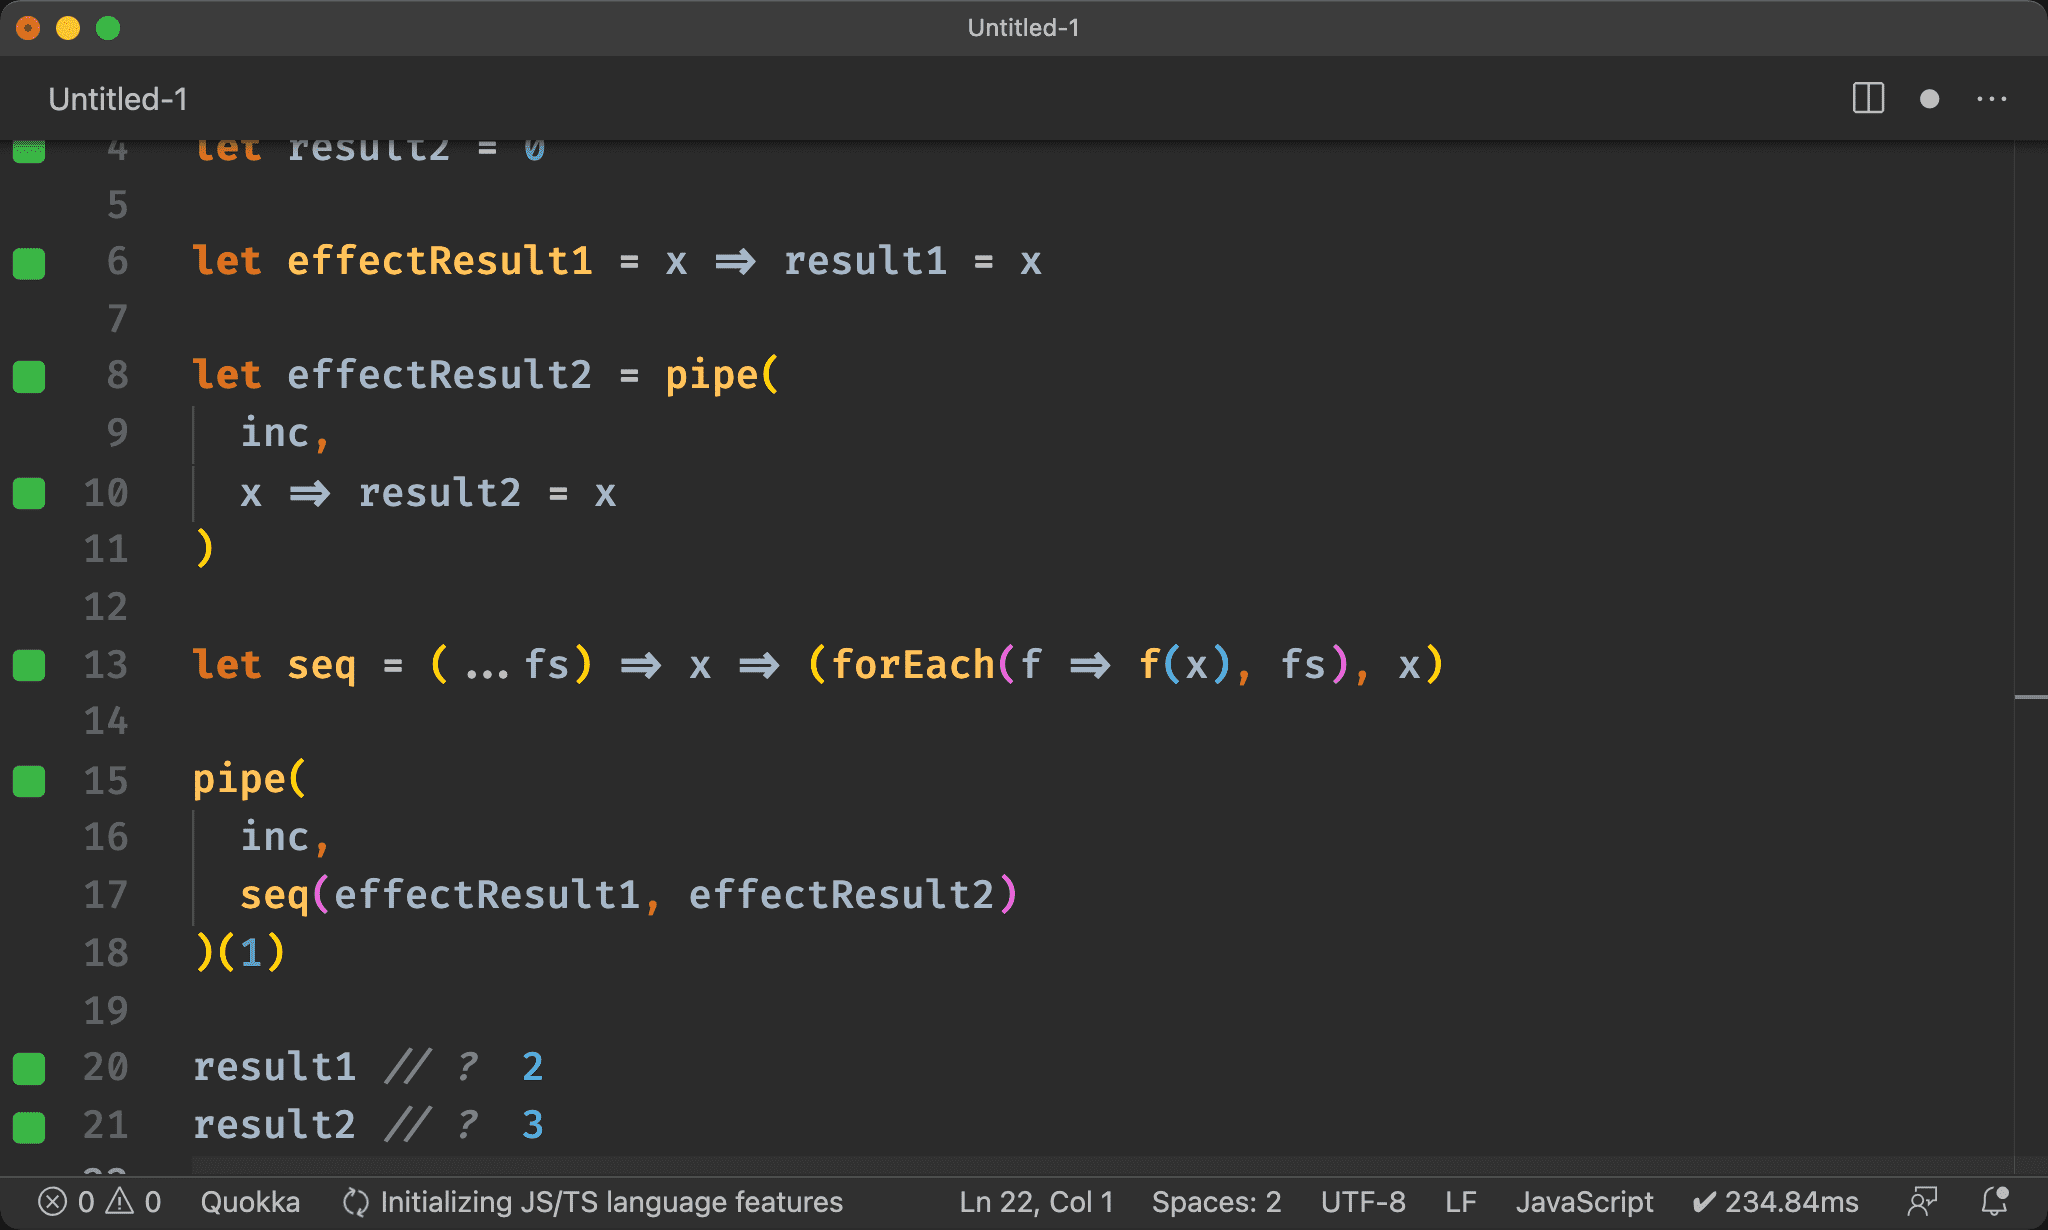2048x1230 pixels.
Task: Click the inc argument on line 9
Action: [275, 433]
